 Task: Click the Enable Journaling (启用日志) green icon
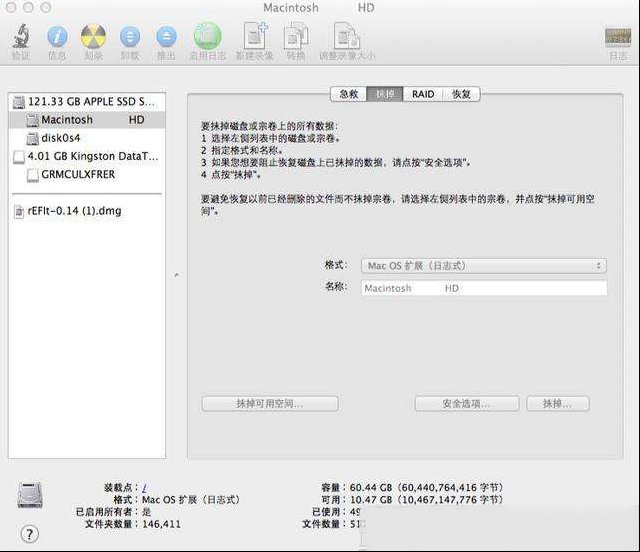pos(208,36)
